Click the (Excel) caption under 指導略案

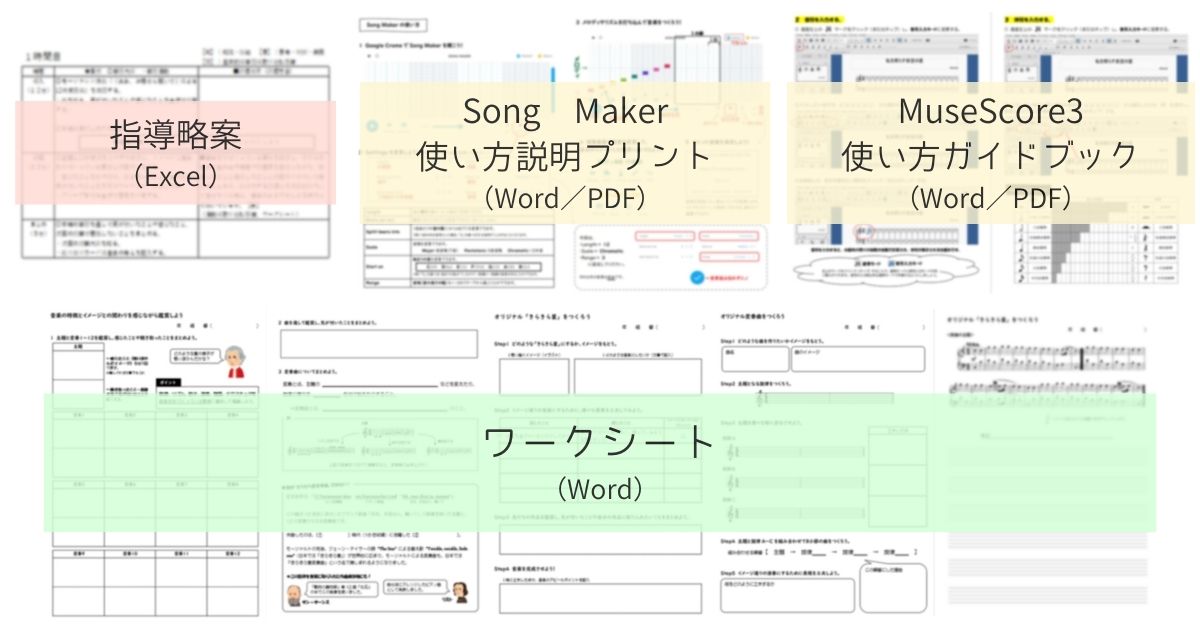coord(176,177)
